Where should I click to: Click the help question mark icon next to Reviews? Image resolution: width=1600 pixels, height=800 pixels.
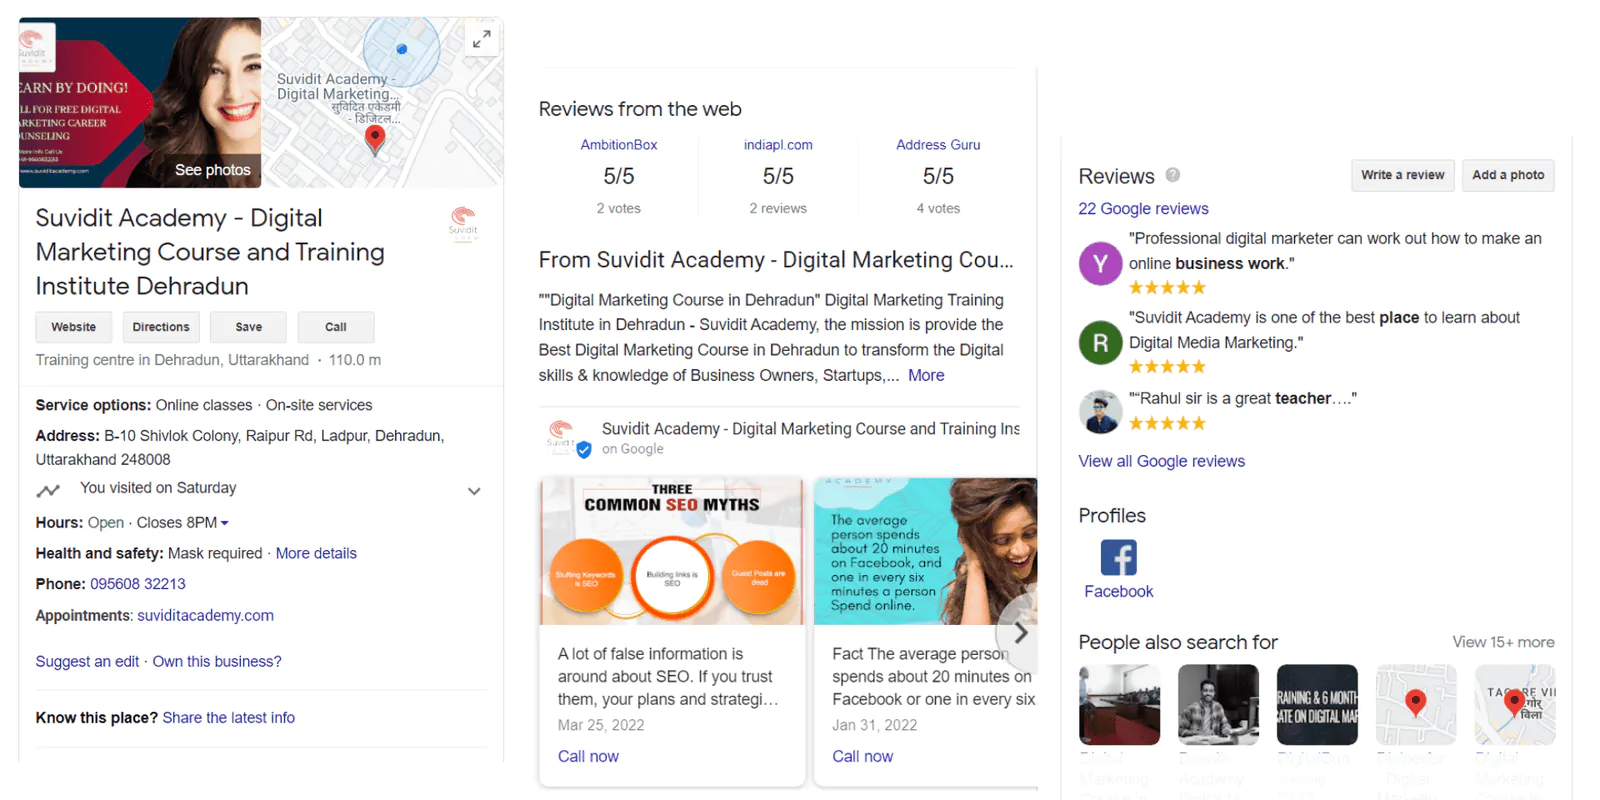click(1173, 175)
